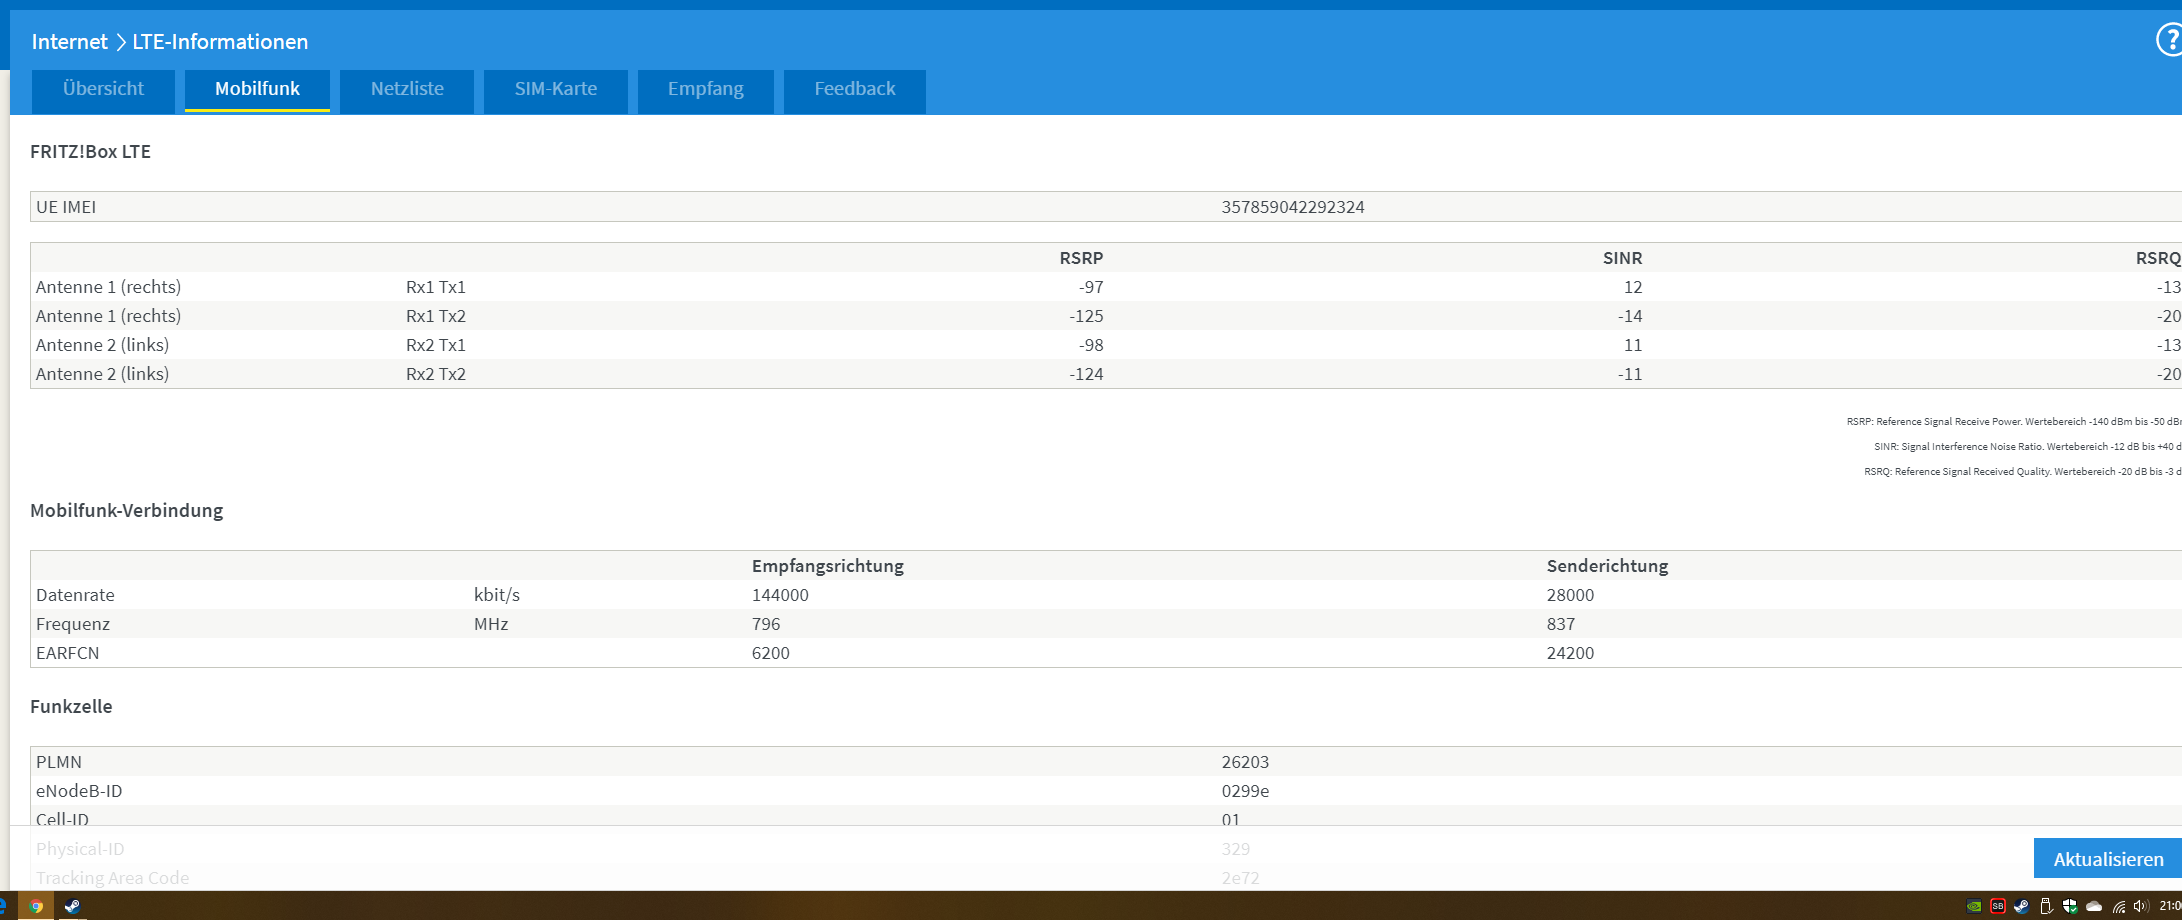Screen dimensions: 2182x920
Task: Click the RSRP Wertebereich footnote
Action: [2013, 422]
